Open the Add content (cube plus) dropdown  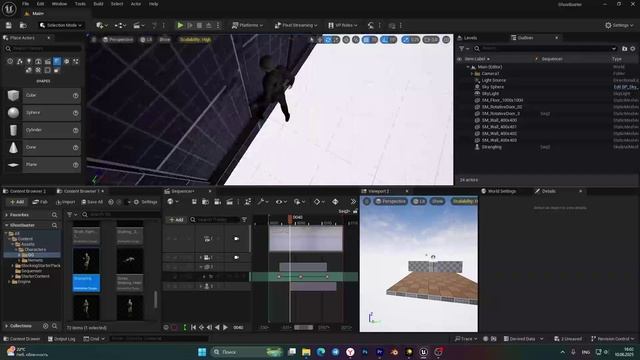[x=102, y=25]
